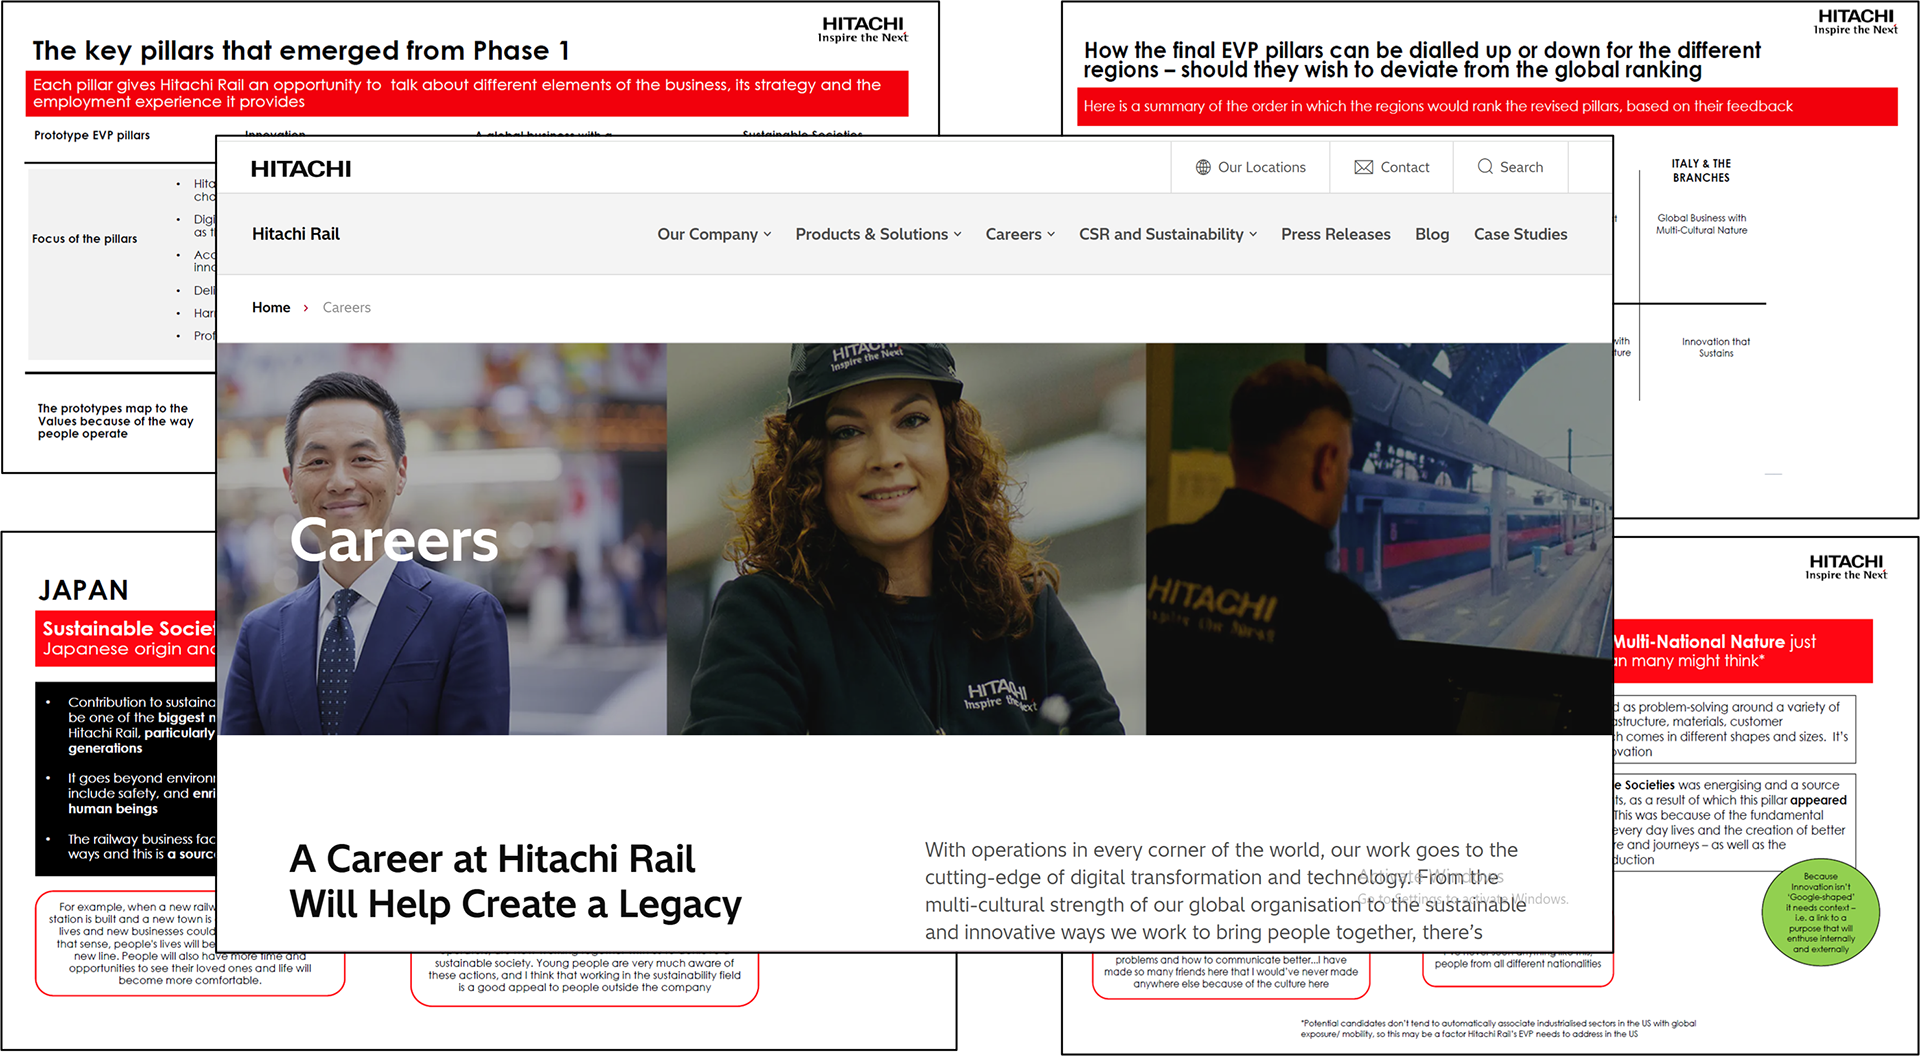This screenshot has height=1056, width=1920.
Task: Click the Hitachi Rail site title
Action: pyautogui.click(x=296, y=234)
